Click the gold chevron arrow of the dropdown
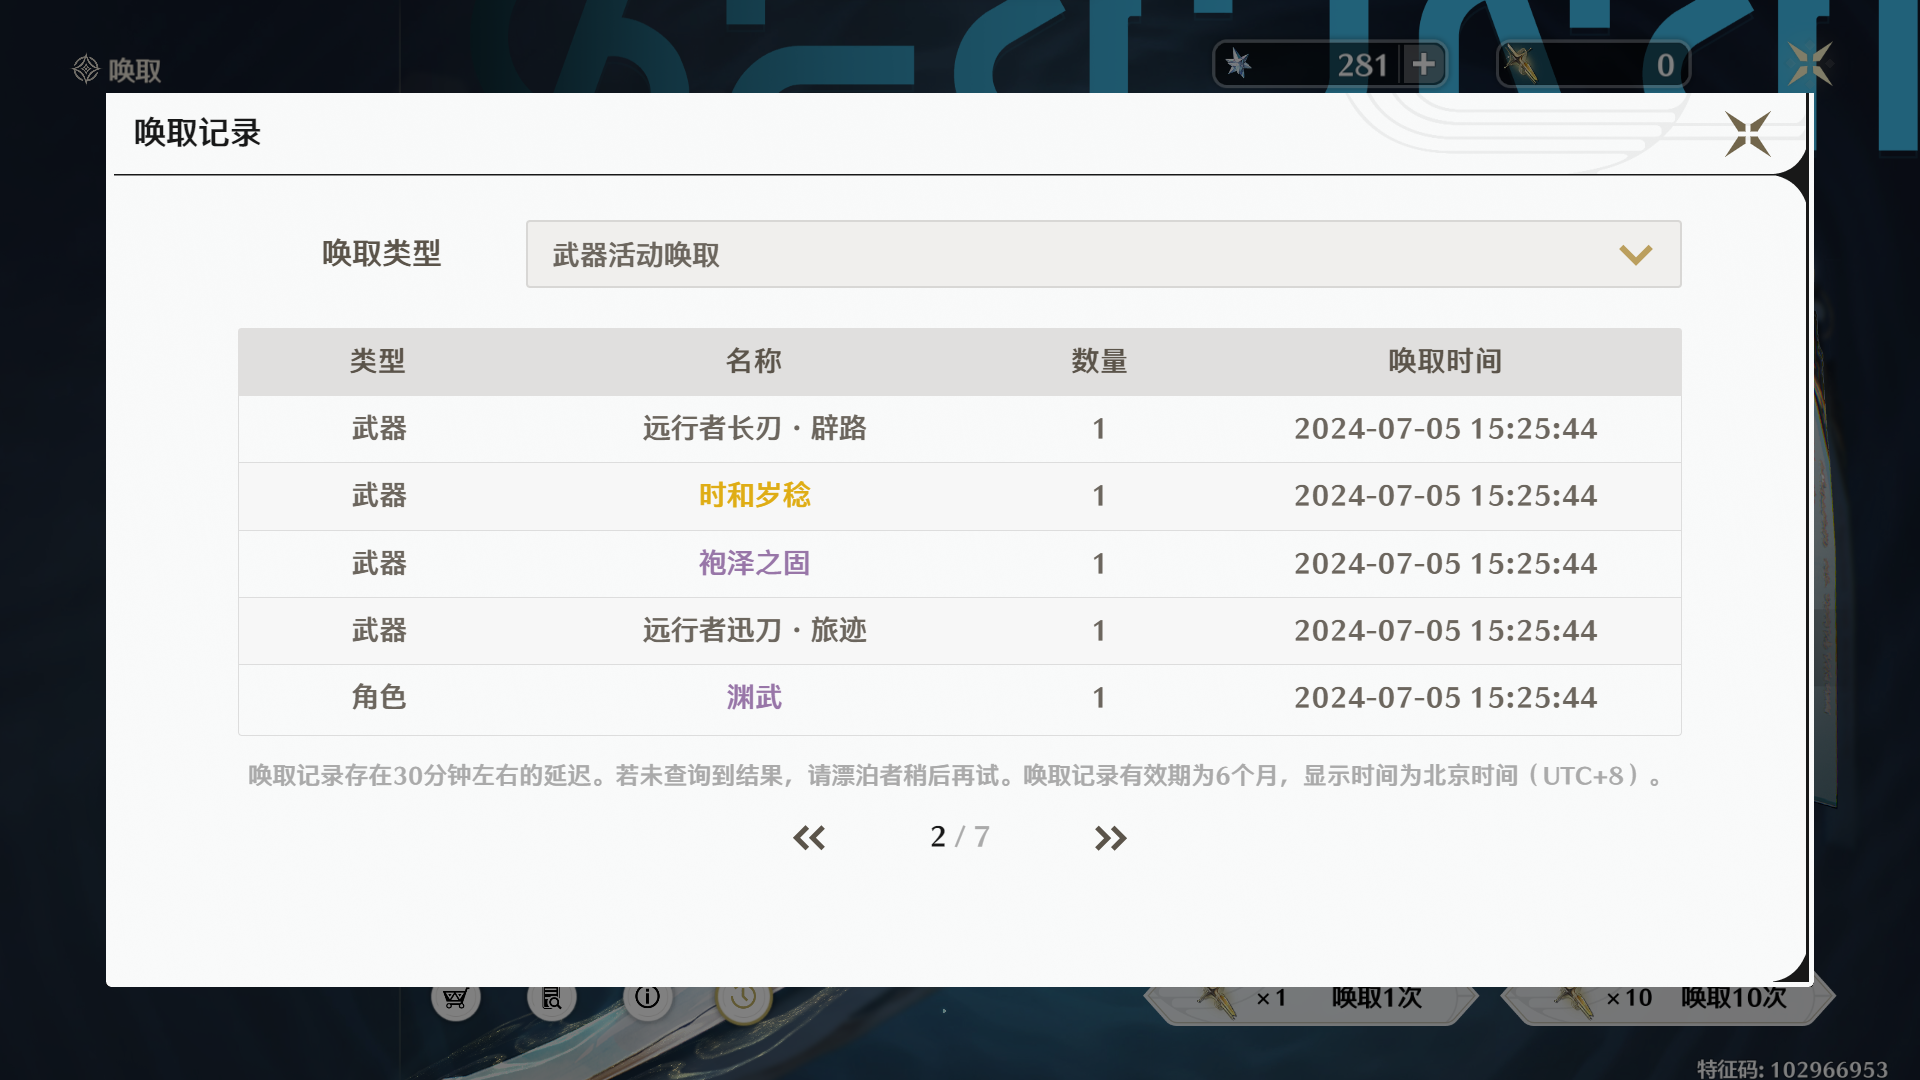This screenshot has width=1920, height=1080. click(1635, 255)
